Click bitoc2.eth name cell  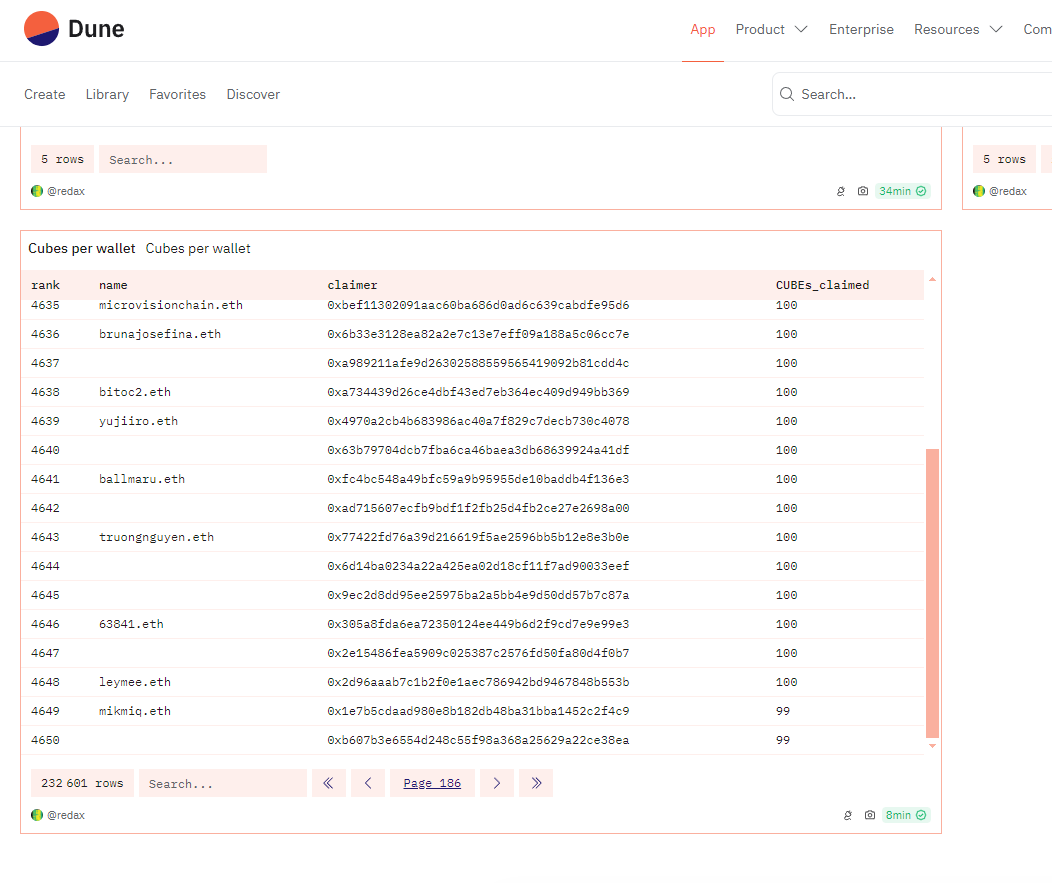click(135, 392)
